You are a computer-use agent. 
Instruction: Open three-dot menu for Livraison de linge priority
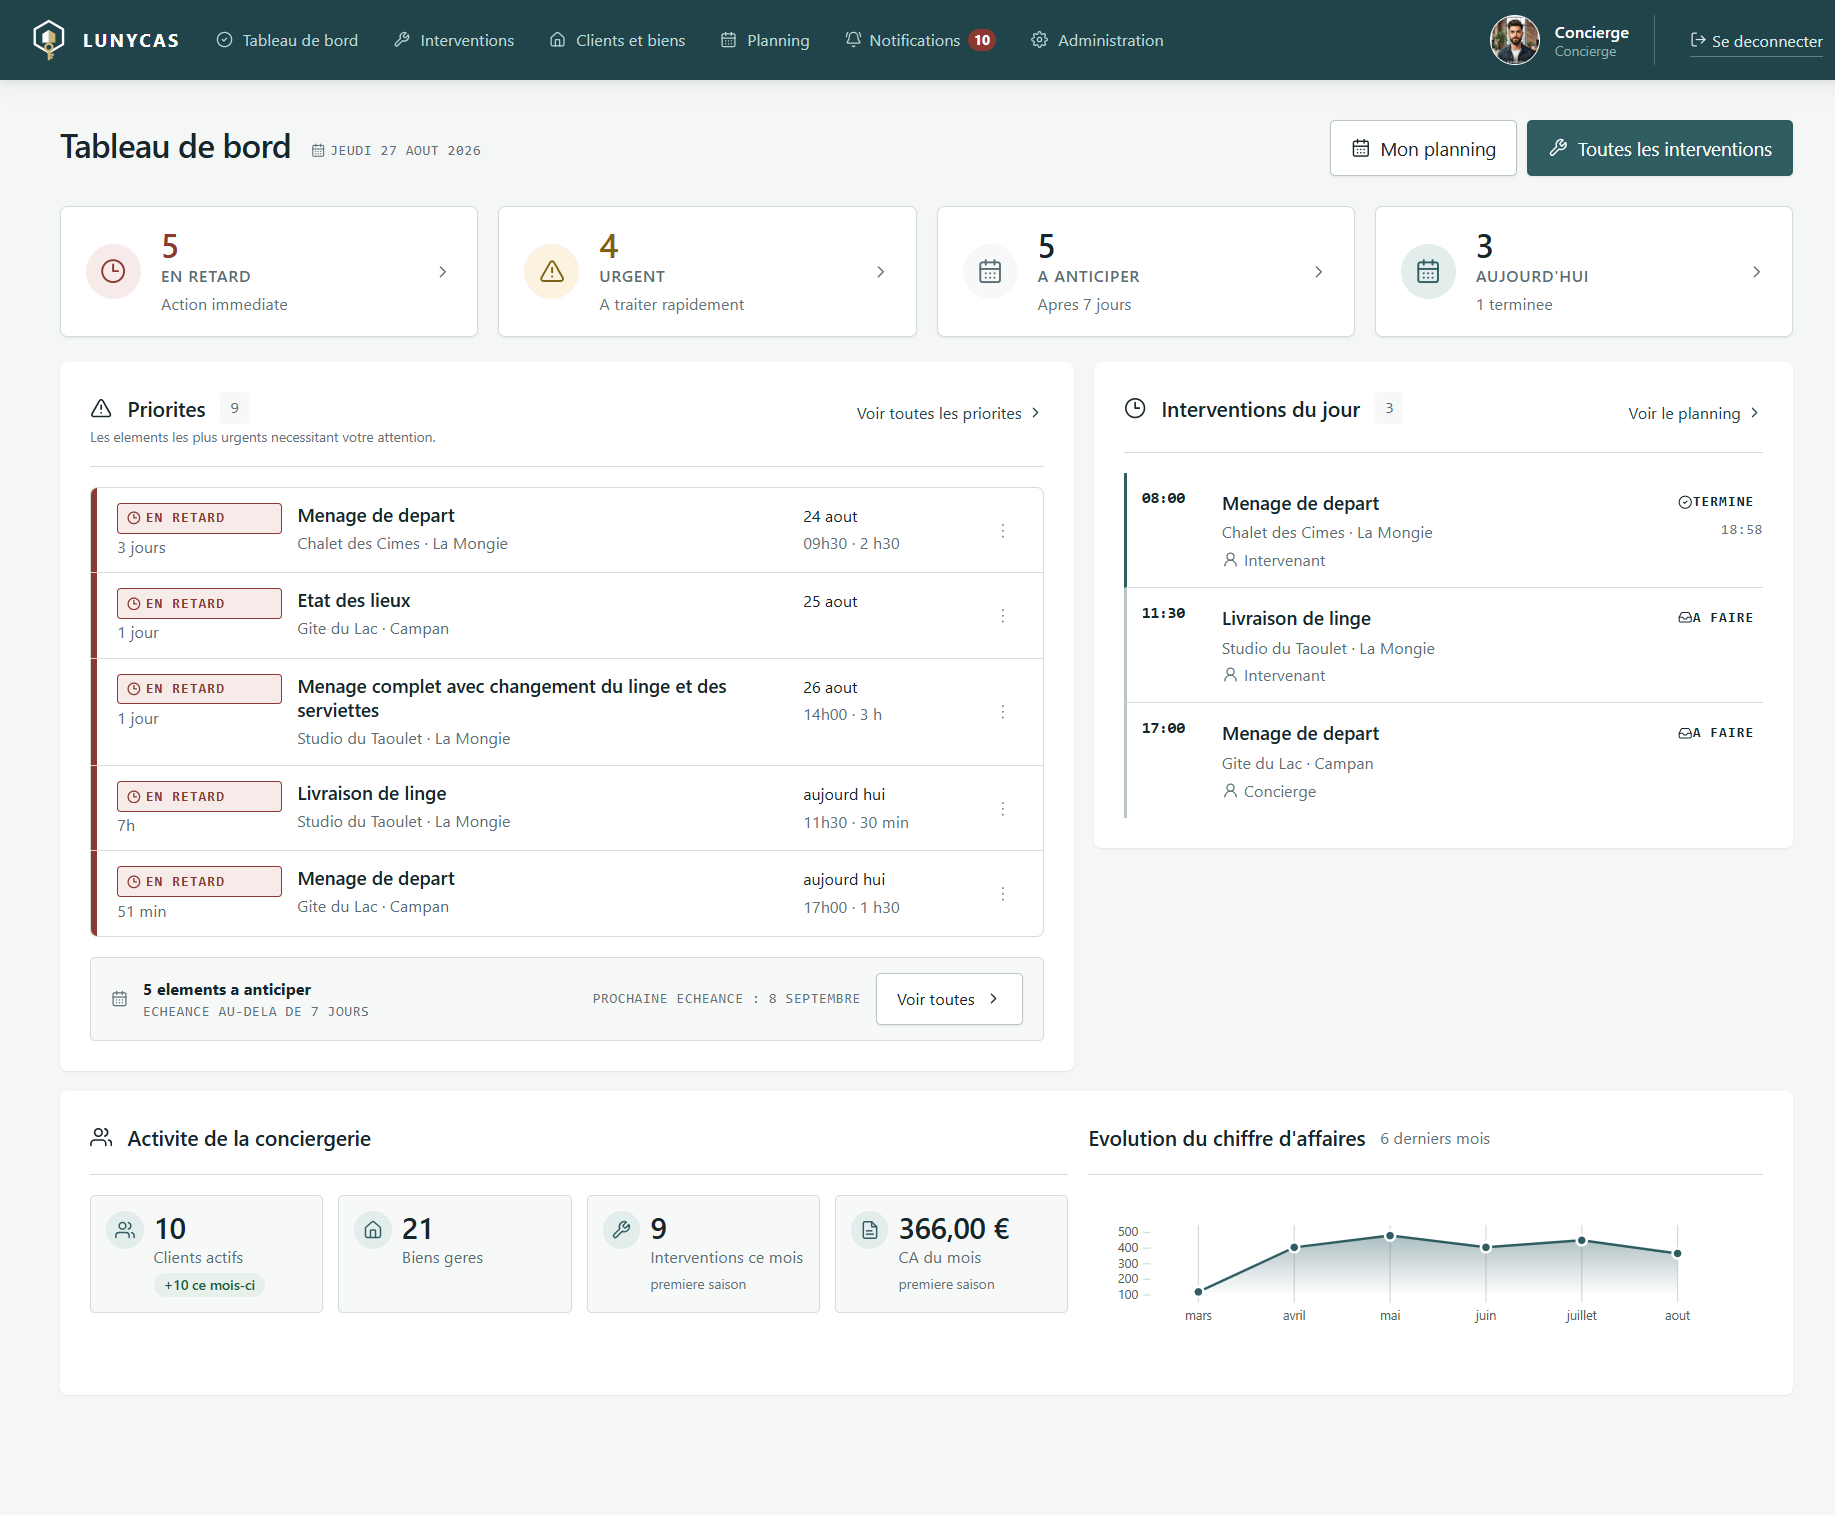[x=1002, y=808]
